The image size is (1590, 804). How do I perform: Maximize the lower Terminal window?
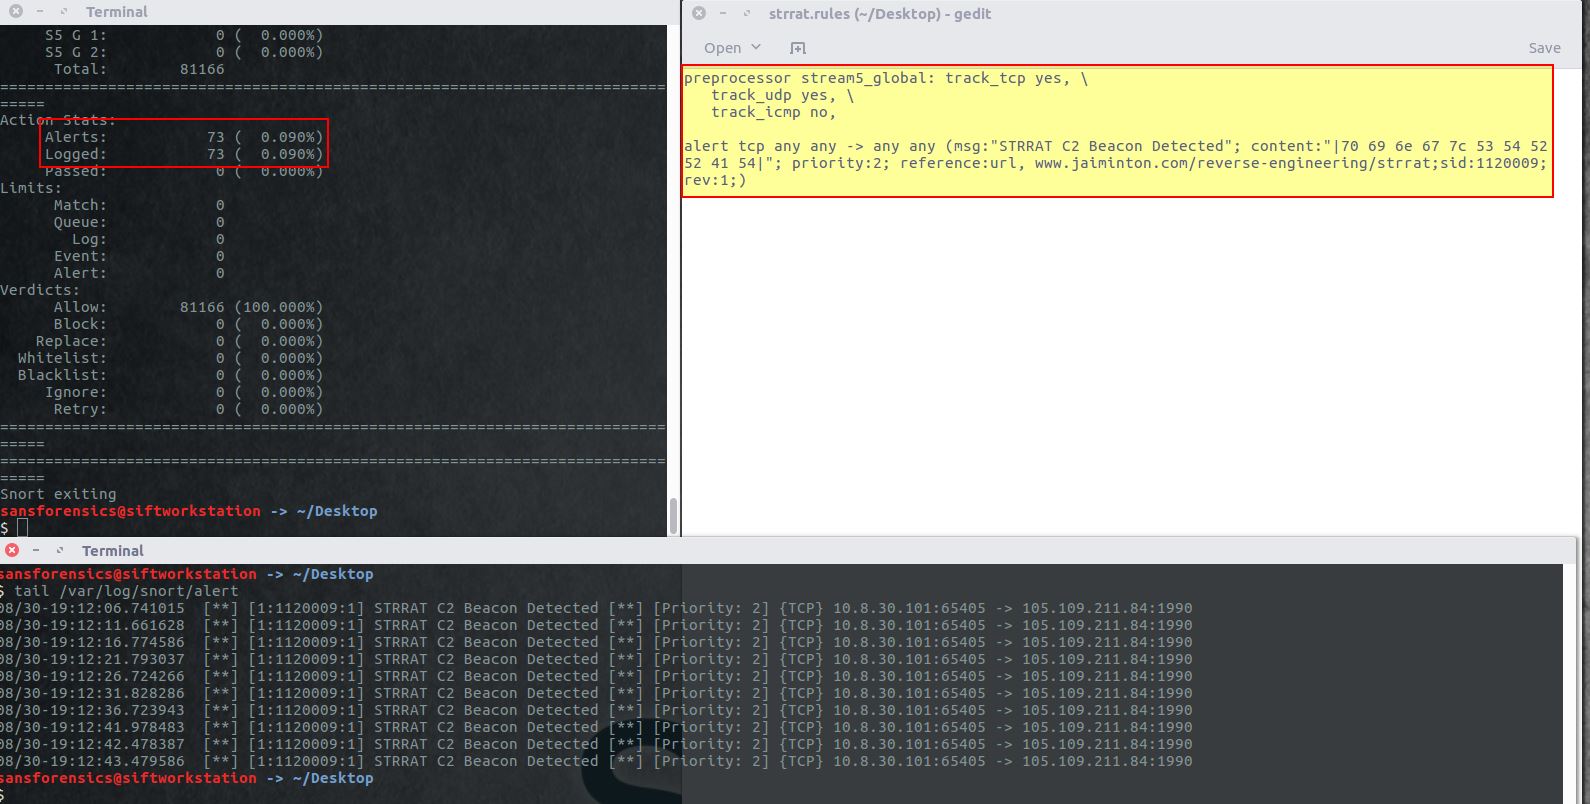click(60, 550)
